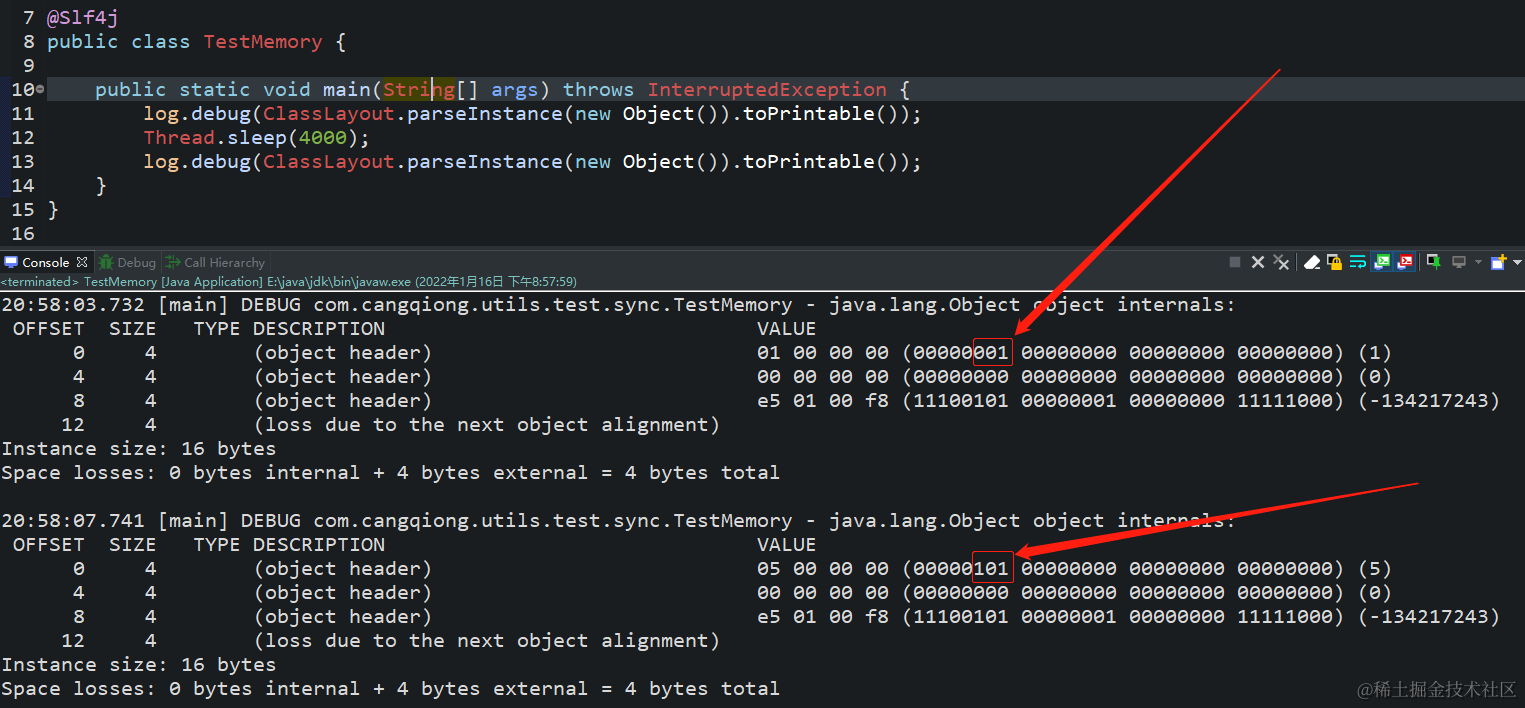
Task: Click 'ClassLayout' on line 13
Action: [x=329, y=162]
